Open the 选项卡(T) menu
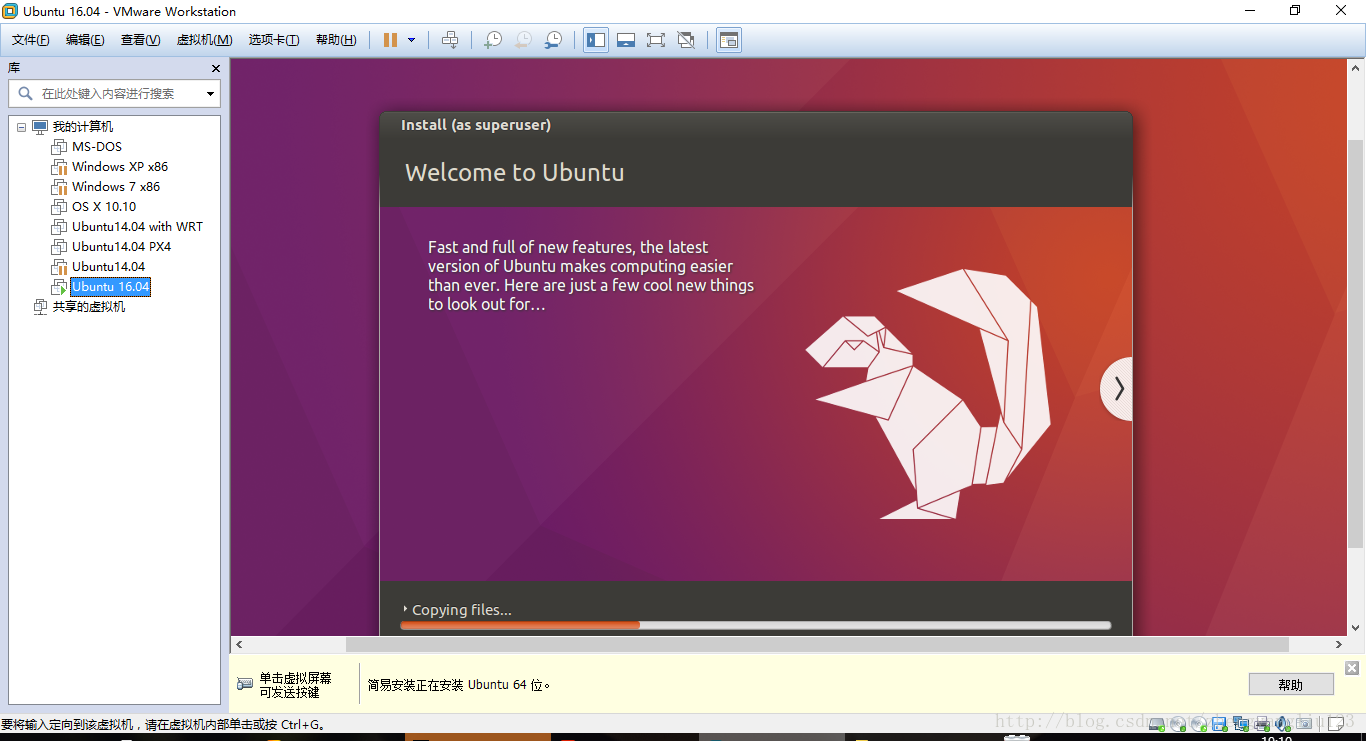The width and height of the screenshot is (1366, 741). point(274,40)
